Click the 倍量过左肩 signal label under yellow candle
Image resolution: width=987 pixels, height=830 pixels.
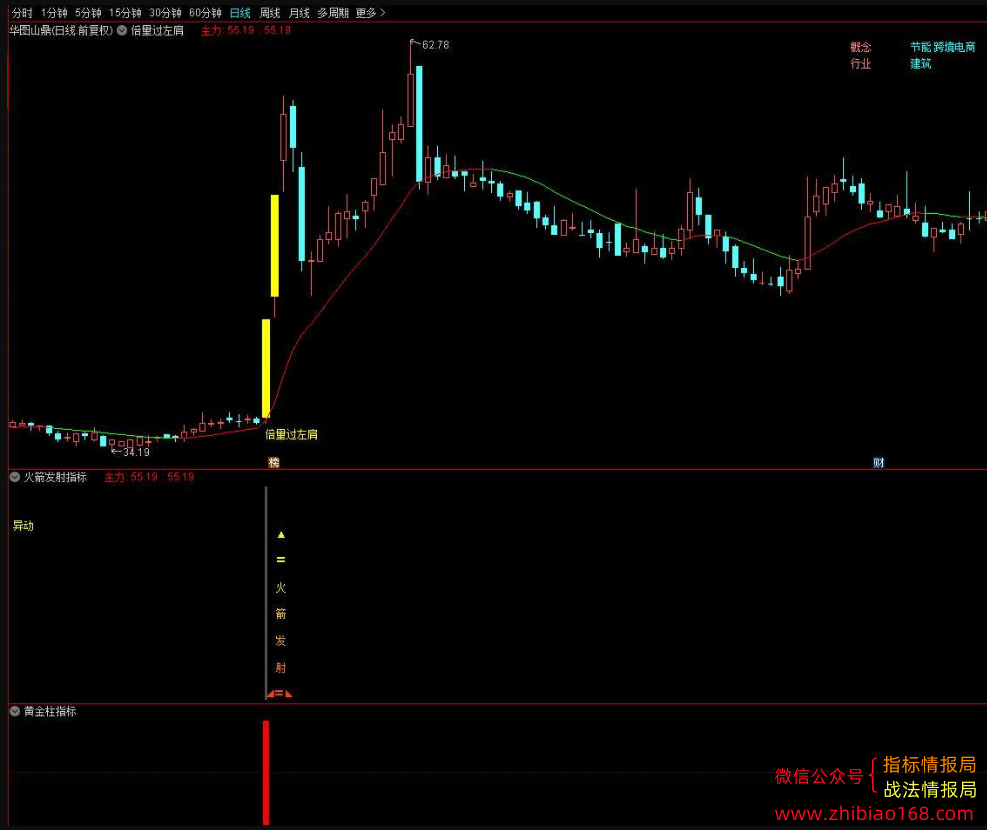pyautogui.click(x=291, y=434)
